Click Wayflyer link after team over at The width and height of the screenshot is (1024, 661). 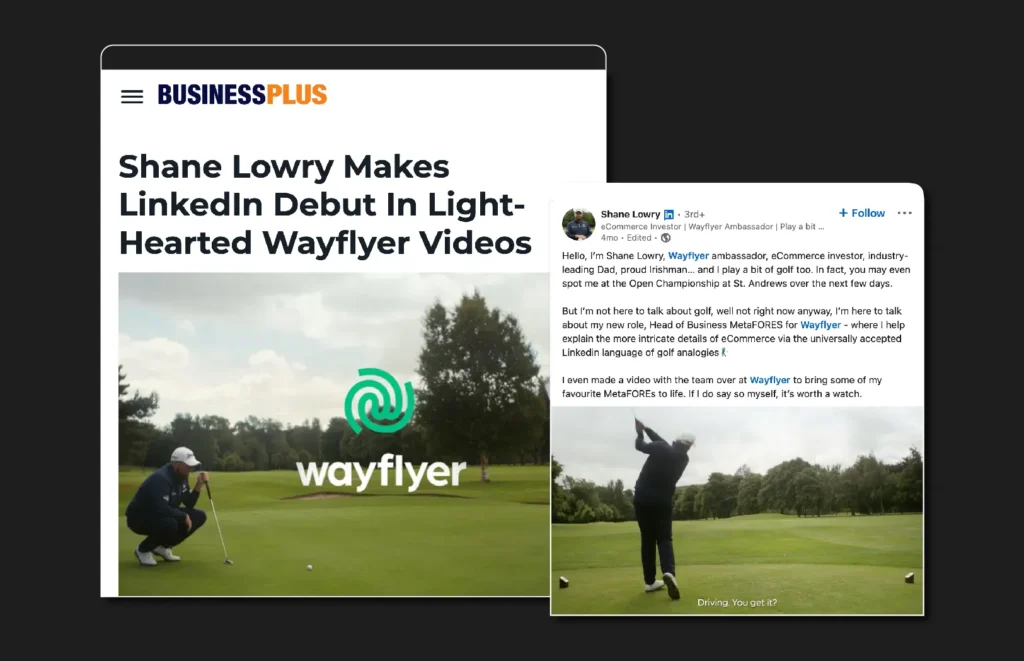coord(769,379)
